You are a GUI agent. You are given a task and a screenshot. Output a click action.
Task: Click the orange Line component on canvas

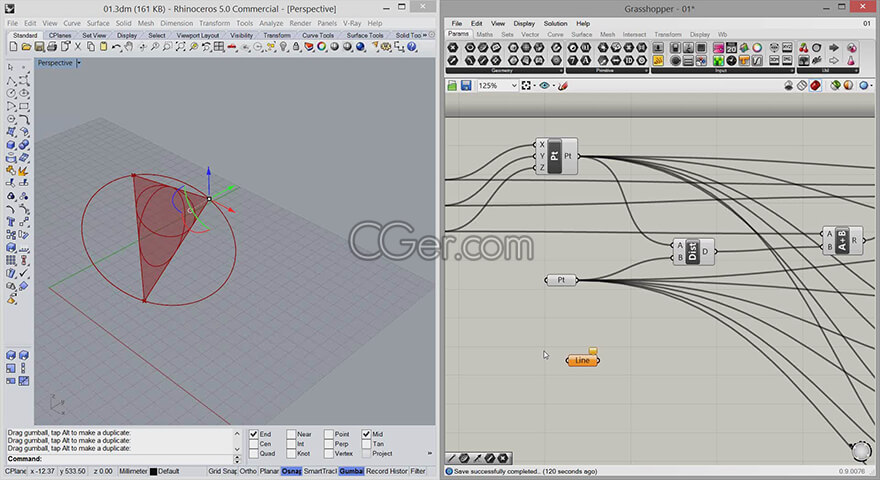[x=583, y=360]
